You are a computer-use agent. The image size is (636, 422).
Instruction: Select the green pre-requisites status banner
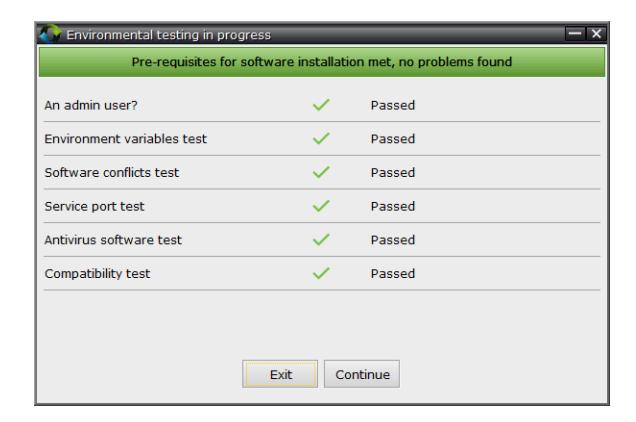pyautogui.click(x=322, y=62)
